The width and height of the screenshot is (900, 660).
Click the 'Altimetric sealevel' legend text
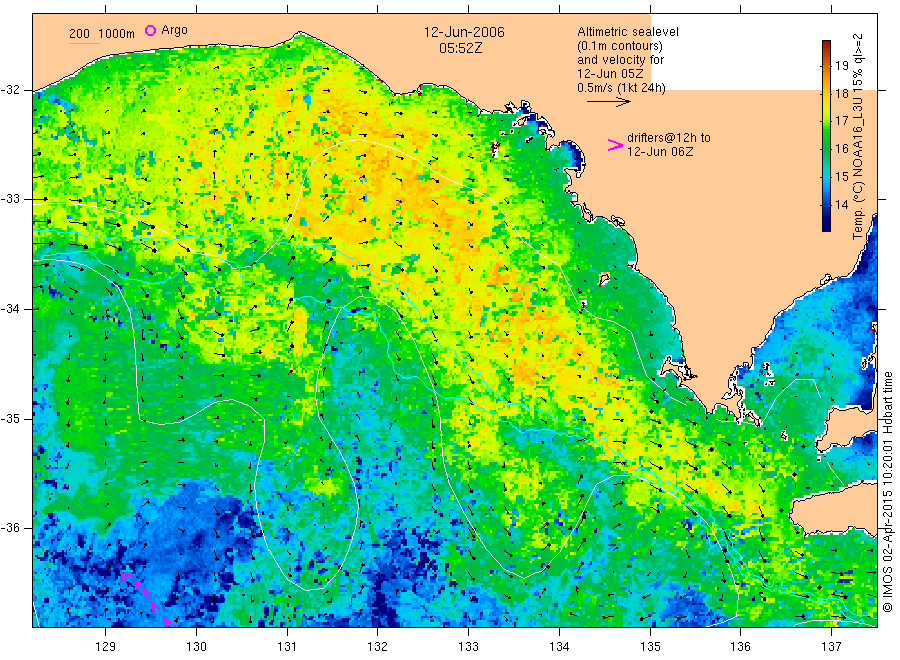tap(627, 32)
